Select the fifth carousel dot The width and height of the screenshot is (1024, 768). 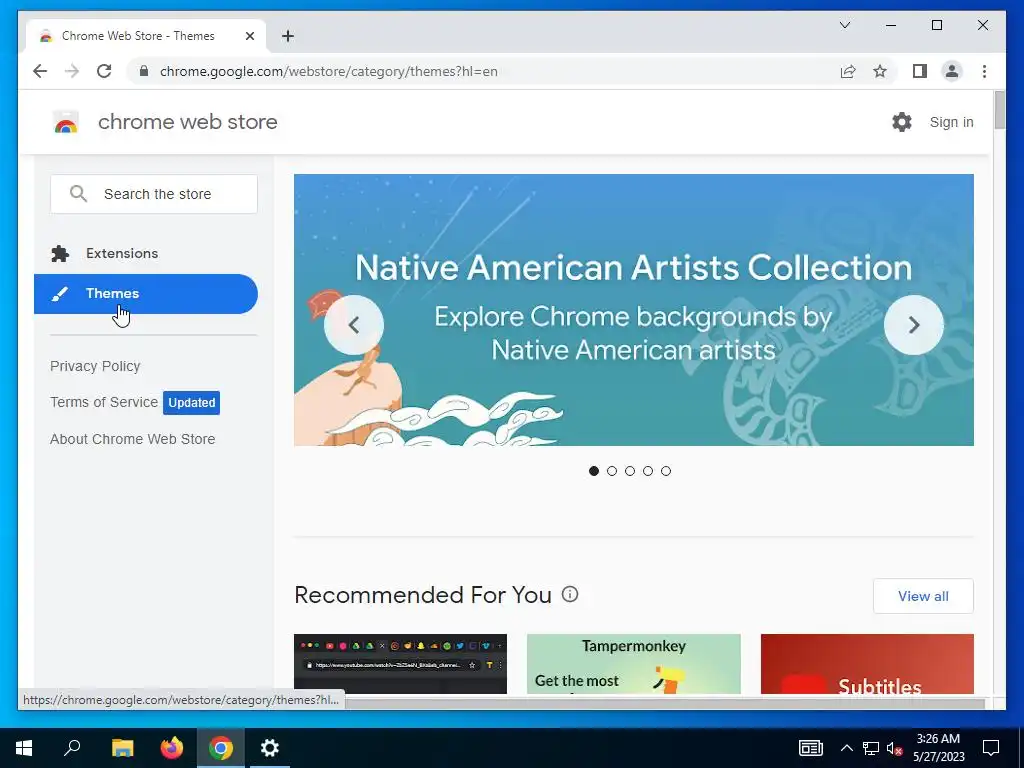click(x=665, y=471)
